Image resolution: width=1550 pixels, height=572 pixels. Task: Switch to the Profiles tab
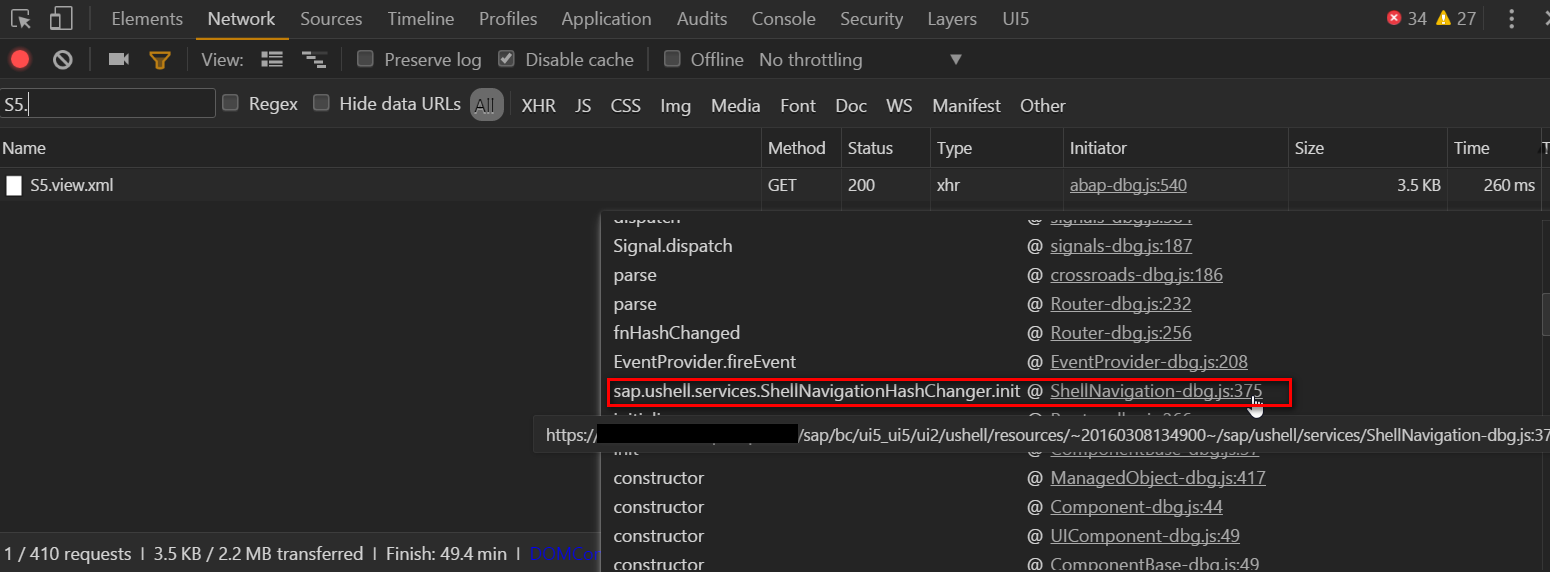(508, 19)
